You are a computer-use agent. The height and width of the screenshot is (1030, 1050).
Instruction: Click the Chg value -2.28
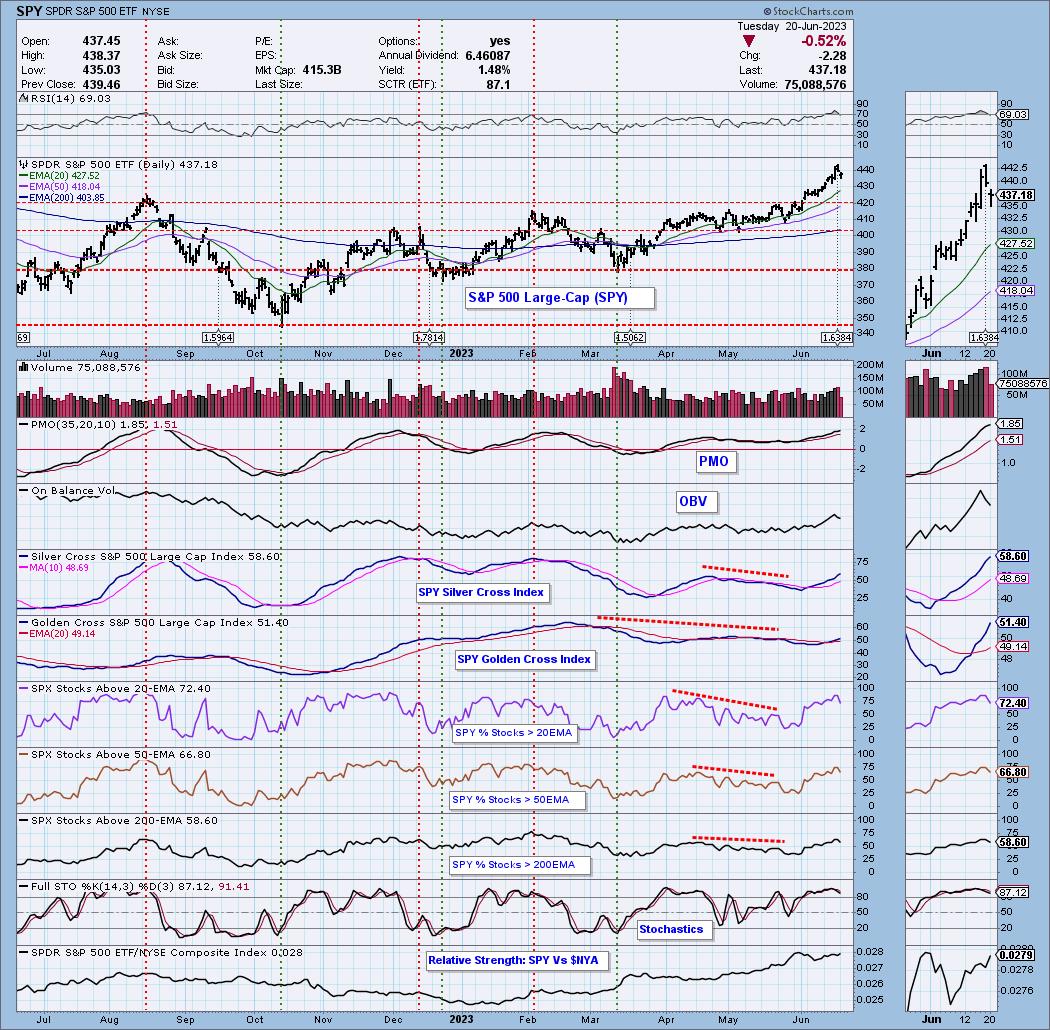tap(832, 56)
